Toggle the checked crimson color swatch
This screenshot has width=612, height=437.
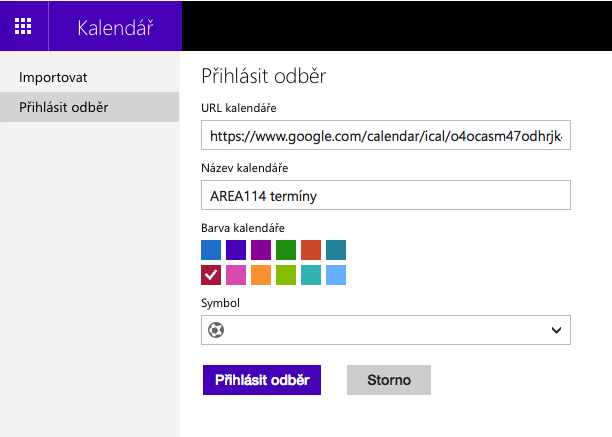tap(211, 275)
